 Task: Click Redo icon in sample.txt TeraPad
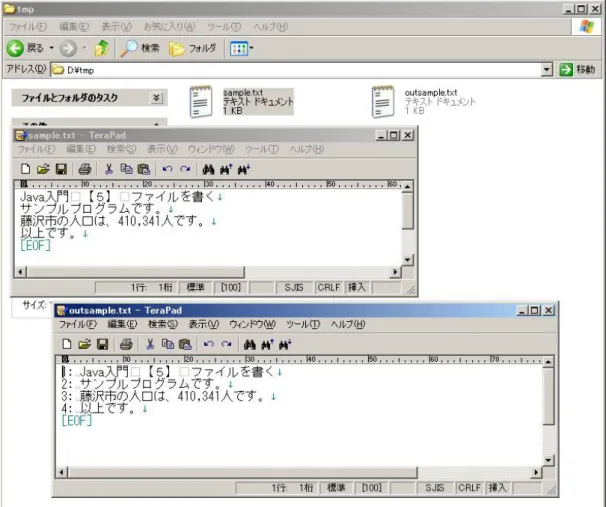[x=185, y=169]
